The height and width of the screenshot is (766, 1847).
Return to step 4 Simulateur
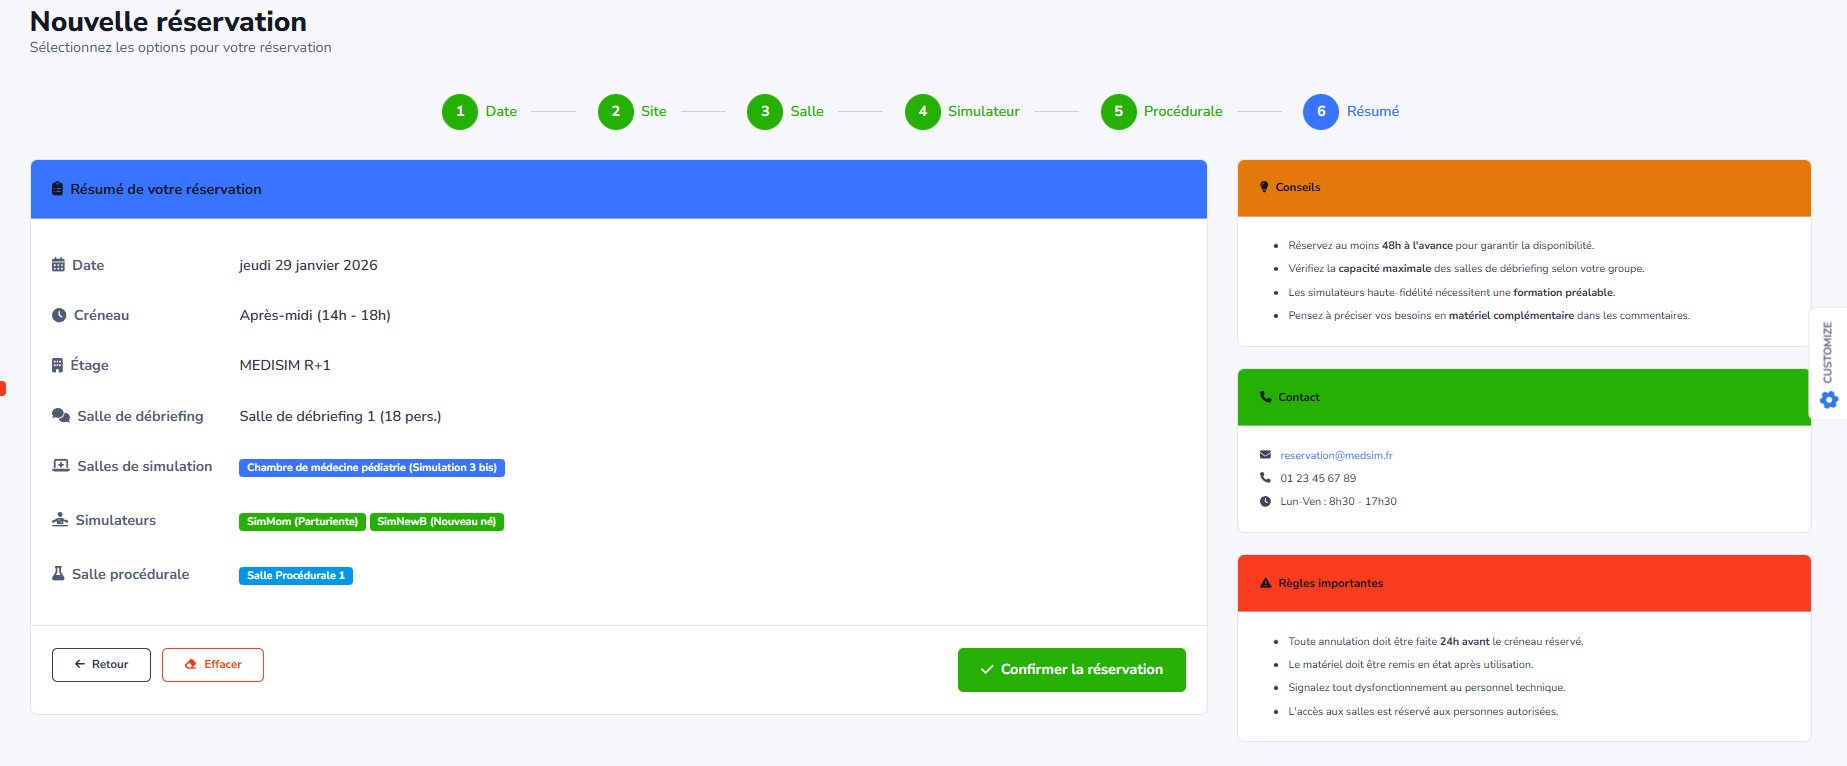point(923,111)
